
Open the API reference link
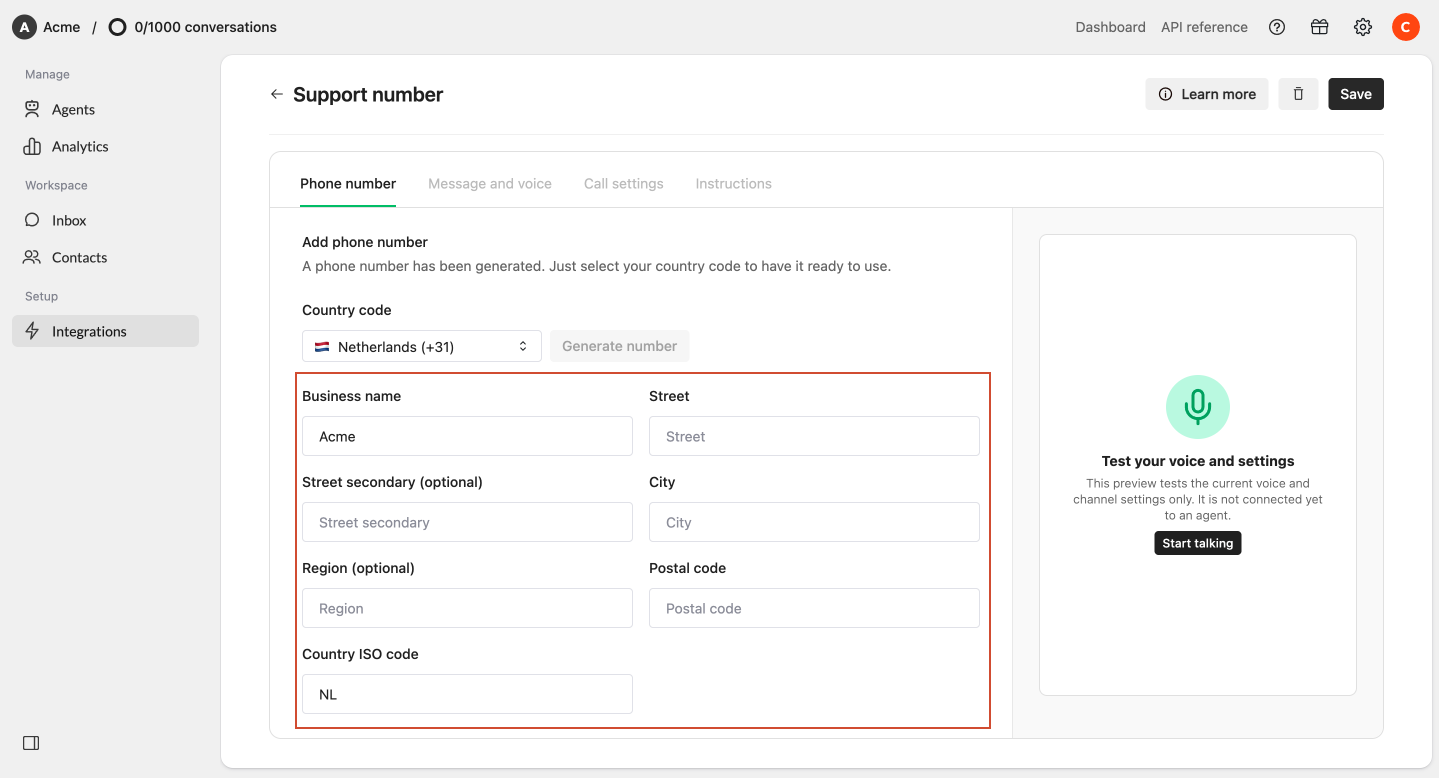click(x=1204, y=27)
